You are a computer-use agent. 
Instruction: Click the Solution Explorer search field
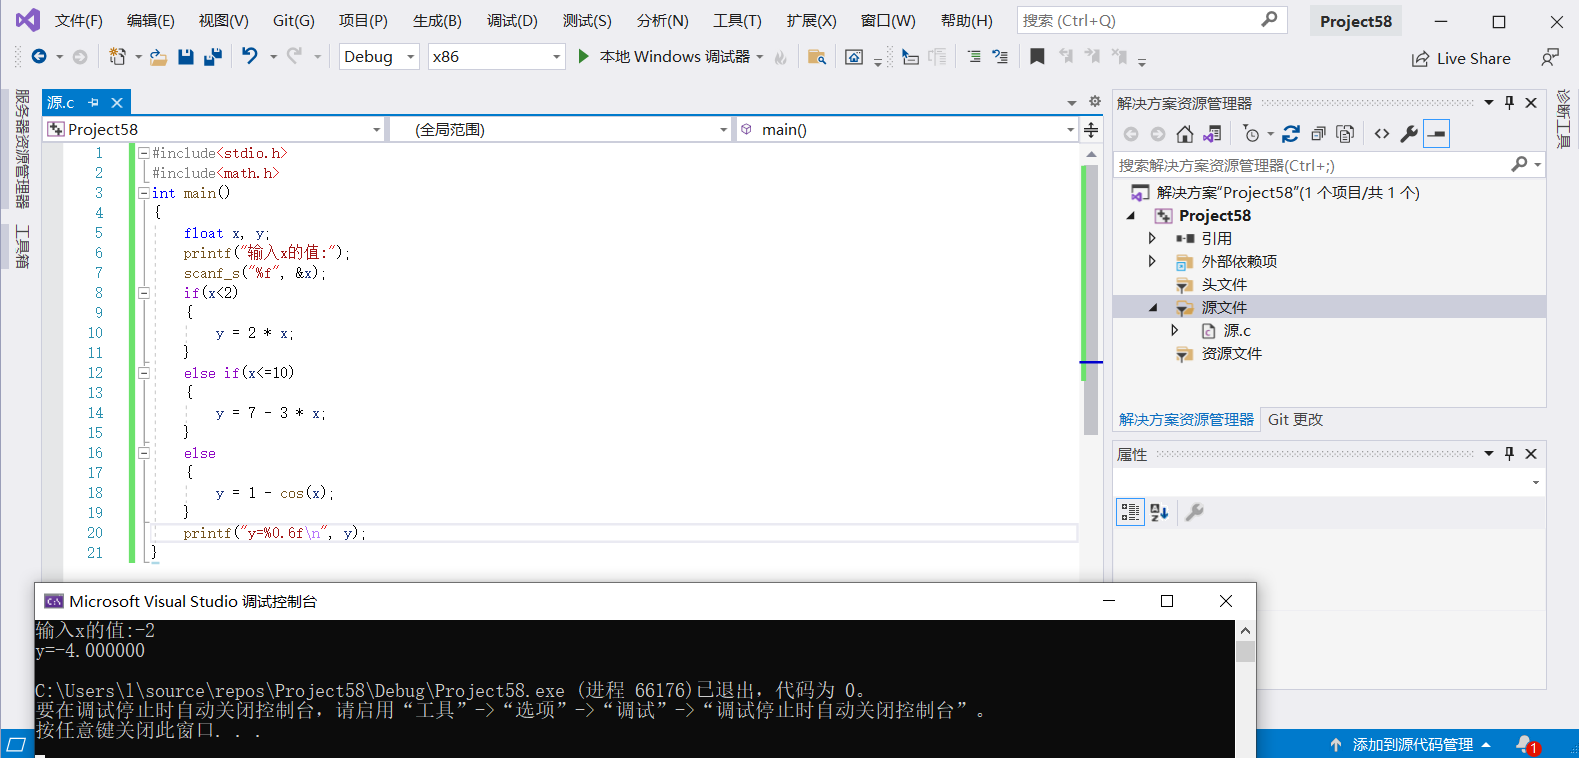coord(1330,165)
